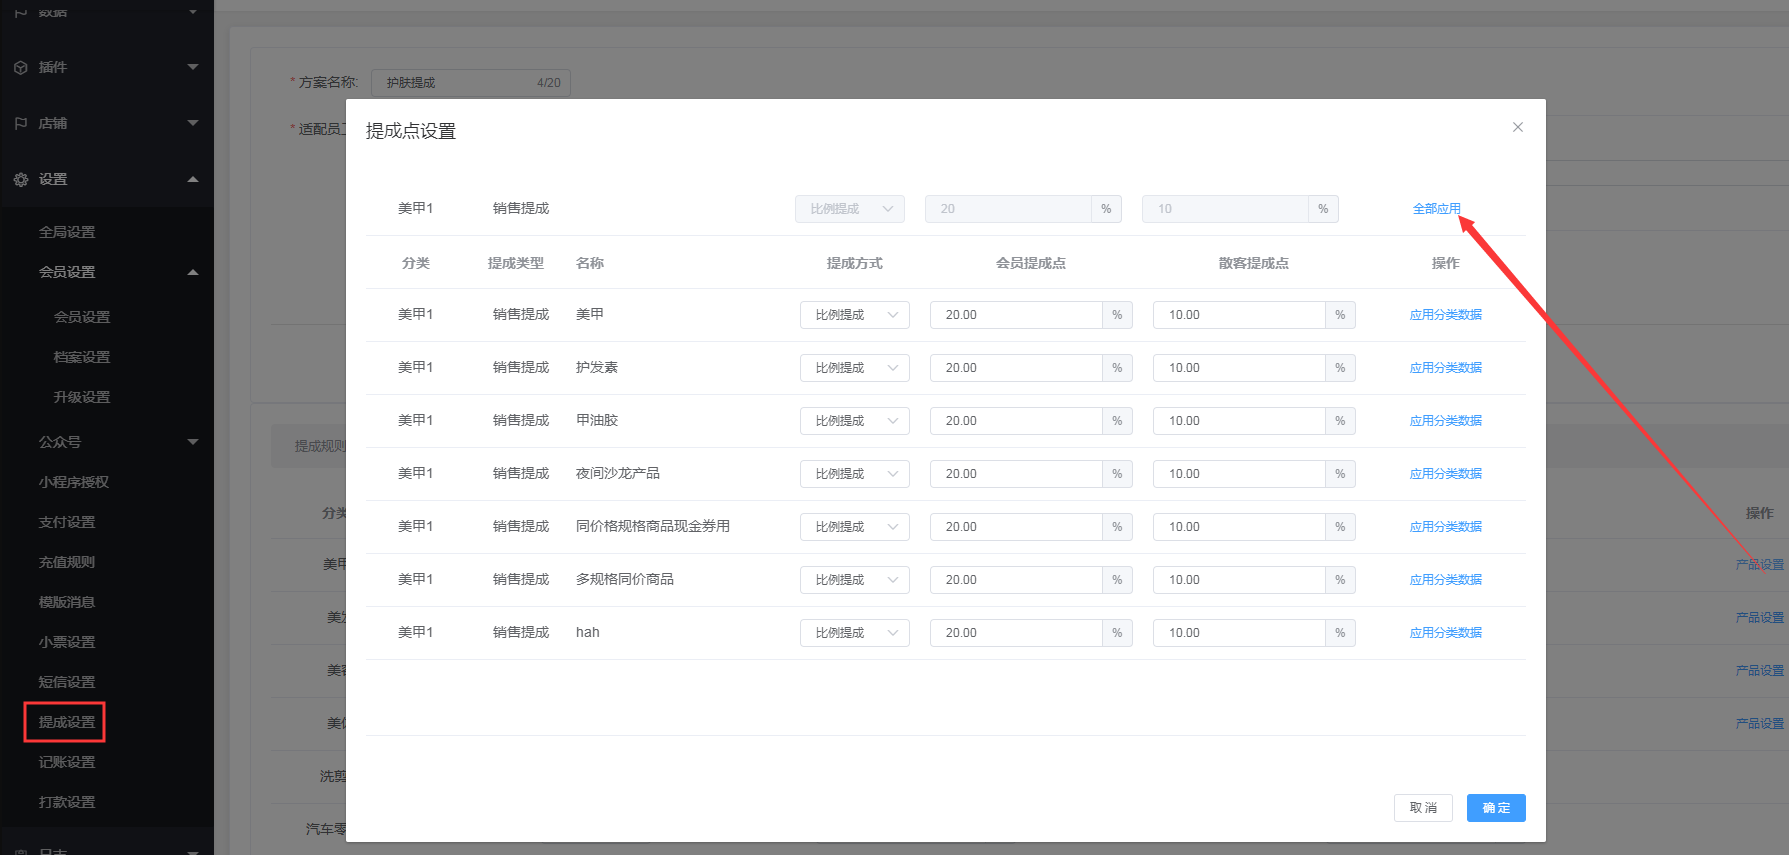
Task: Click 会员提成点 input for 夜间沙龙产品
Action: [x=1015, y=474]
